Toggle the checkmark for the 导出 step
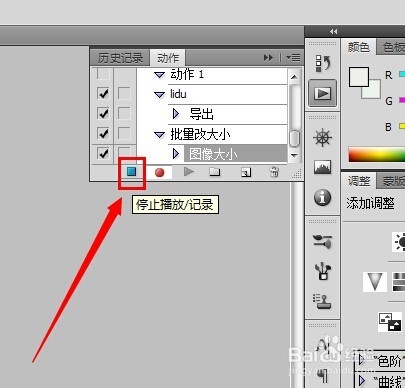The height and width of the screenshot is (388, 405). click(103, 113)
